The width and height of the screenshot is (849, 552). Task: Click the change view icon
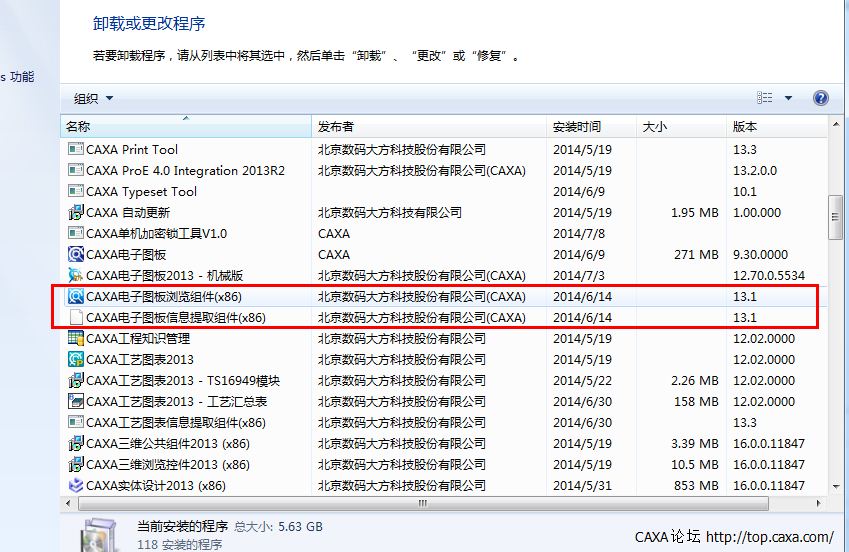click(765, 98)
